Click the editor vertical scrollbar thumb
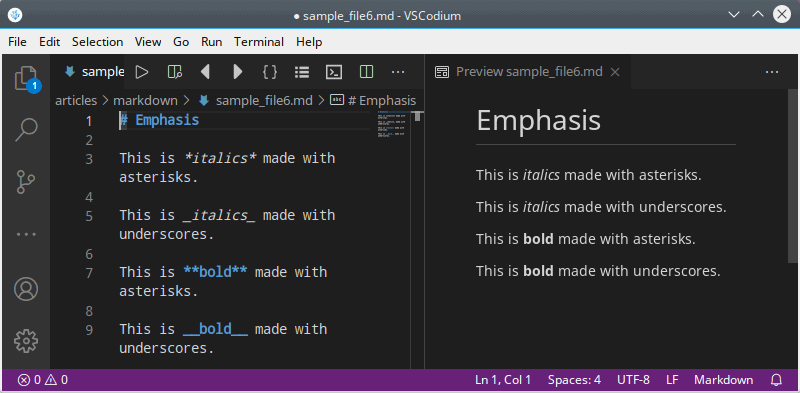The width and height of the screenshot is (800, 393). (417, 116)
